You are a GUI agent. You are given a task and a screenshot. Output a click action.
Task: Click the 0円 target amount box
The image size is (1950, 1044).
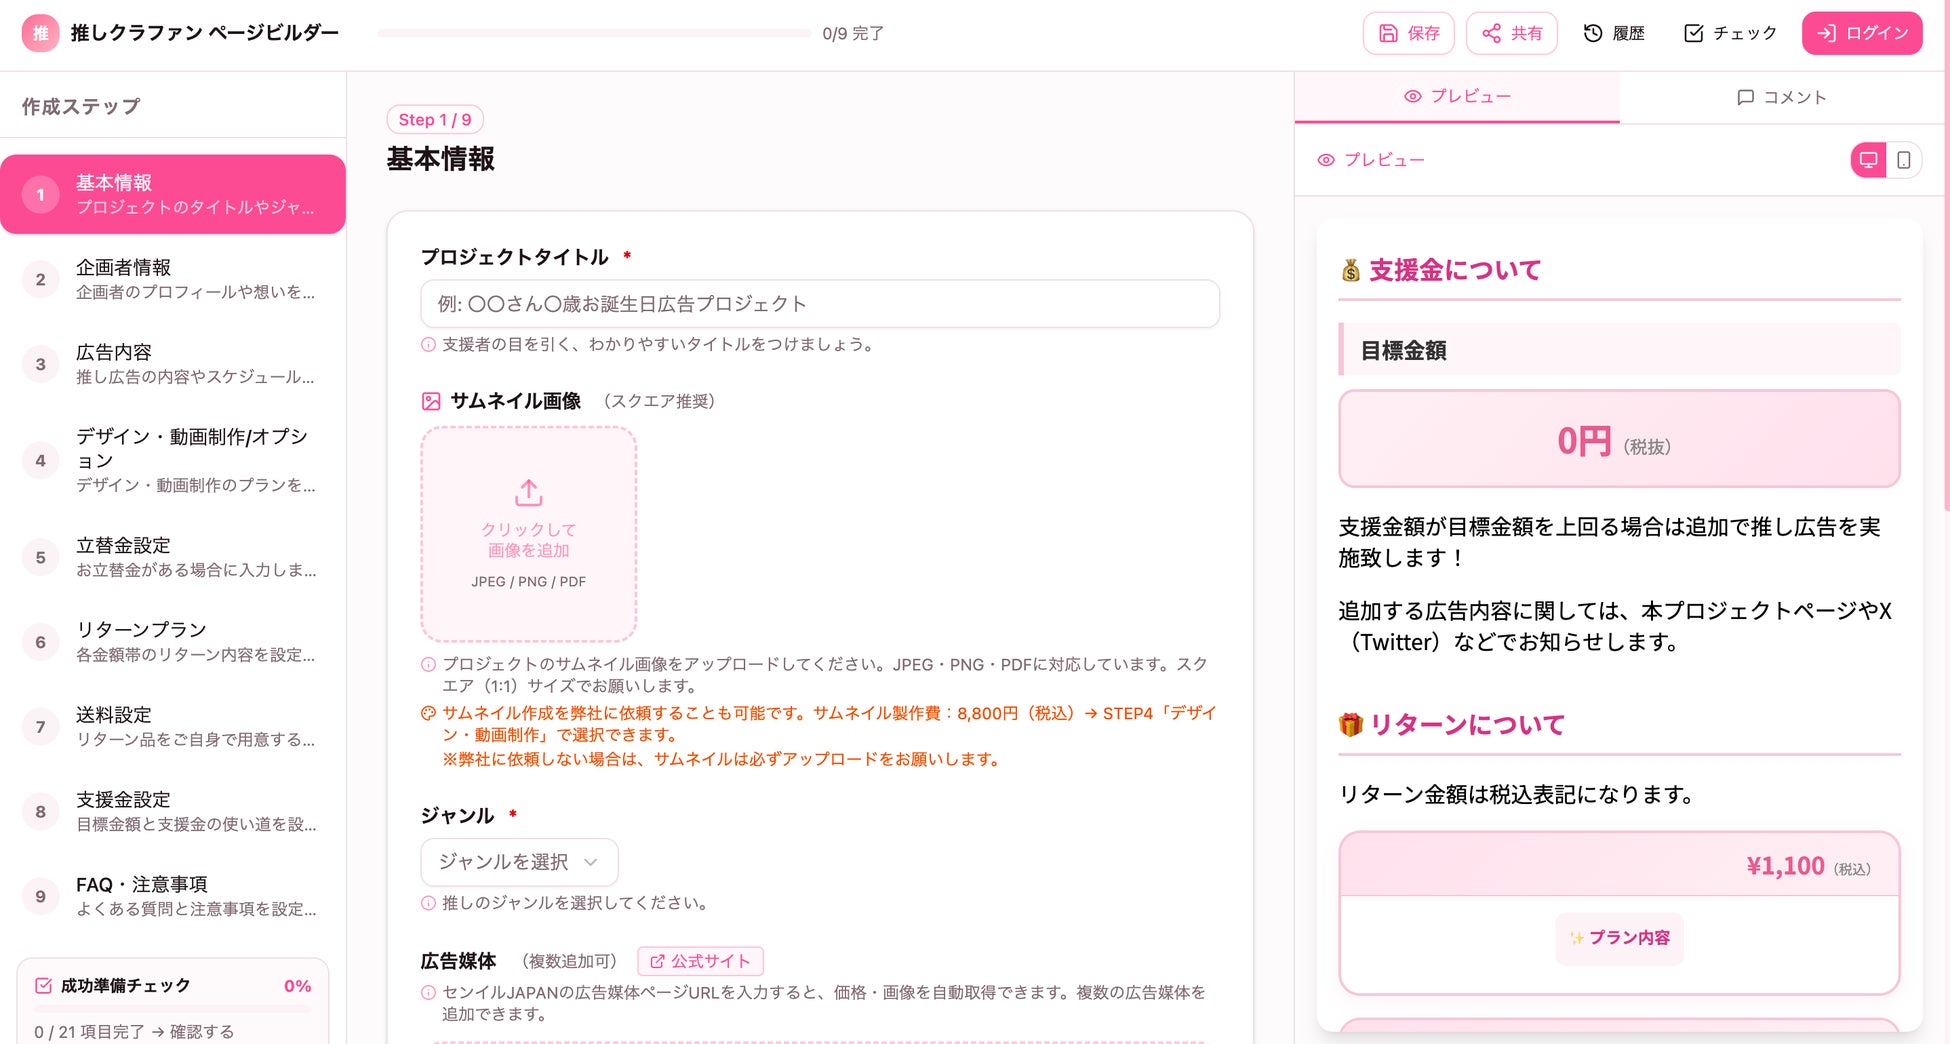point(1619,439)
